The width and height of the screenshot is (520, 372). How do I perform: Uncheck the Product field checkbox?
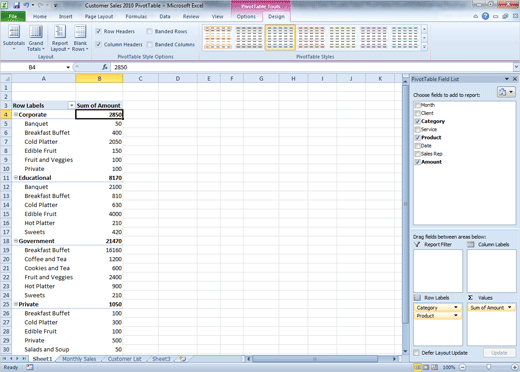coord(417,137)
